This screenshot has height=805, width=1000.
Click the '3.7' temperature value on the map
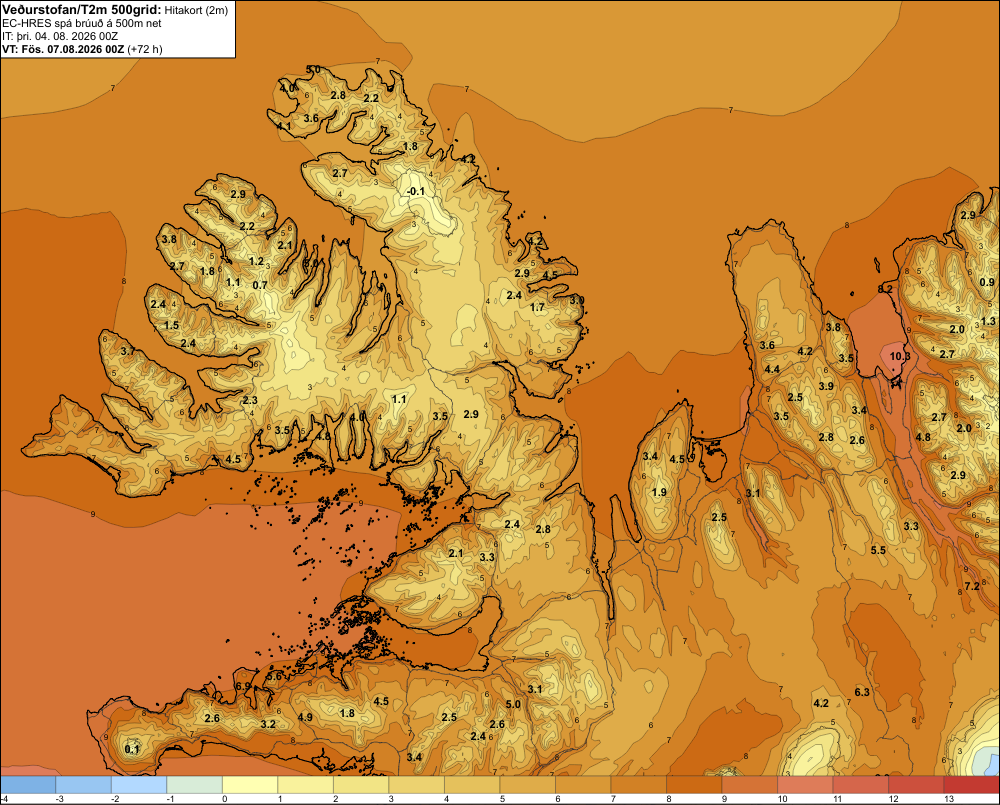coord(128,351)
